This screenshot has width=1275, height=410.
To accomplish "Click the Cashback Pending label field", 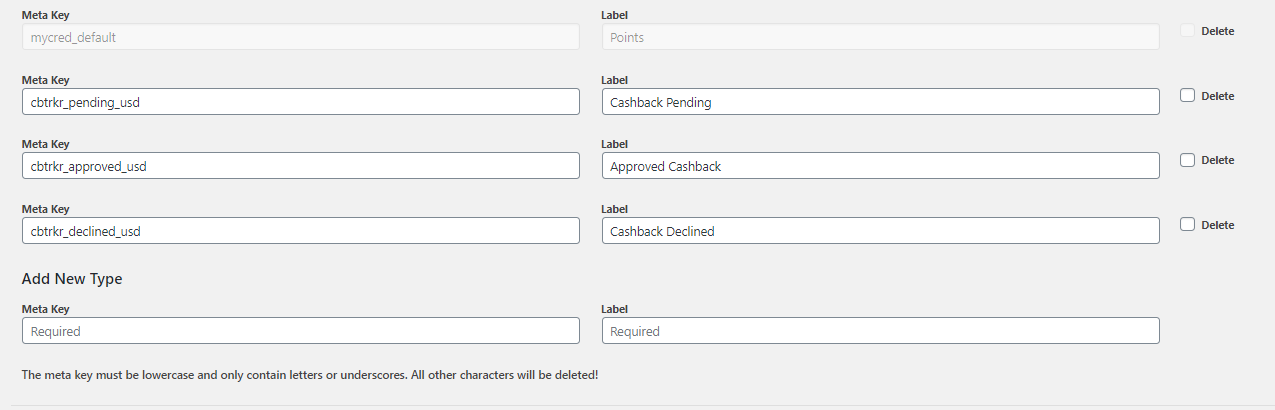I will click(880, 102).
